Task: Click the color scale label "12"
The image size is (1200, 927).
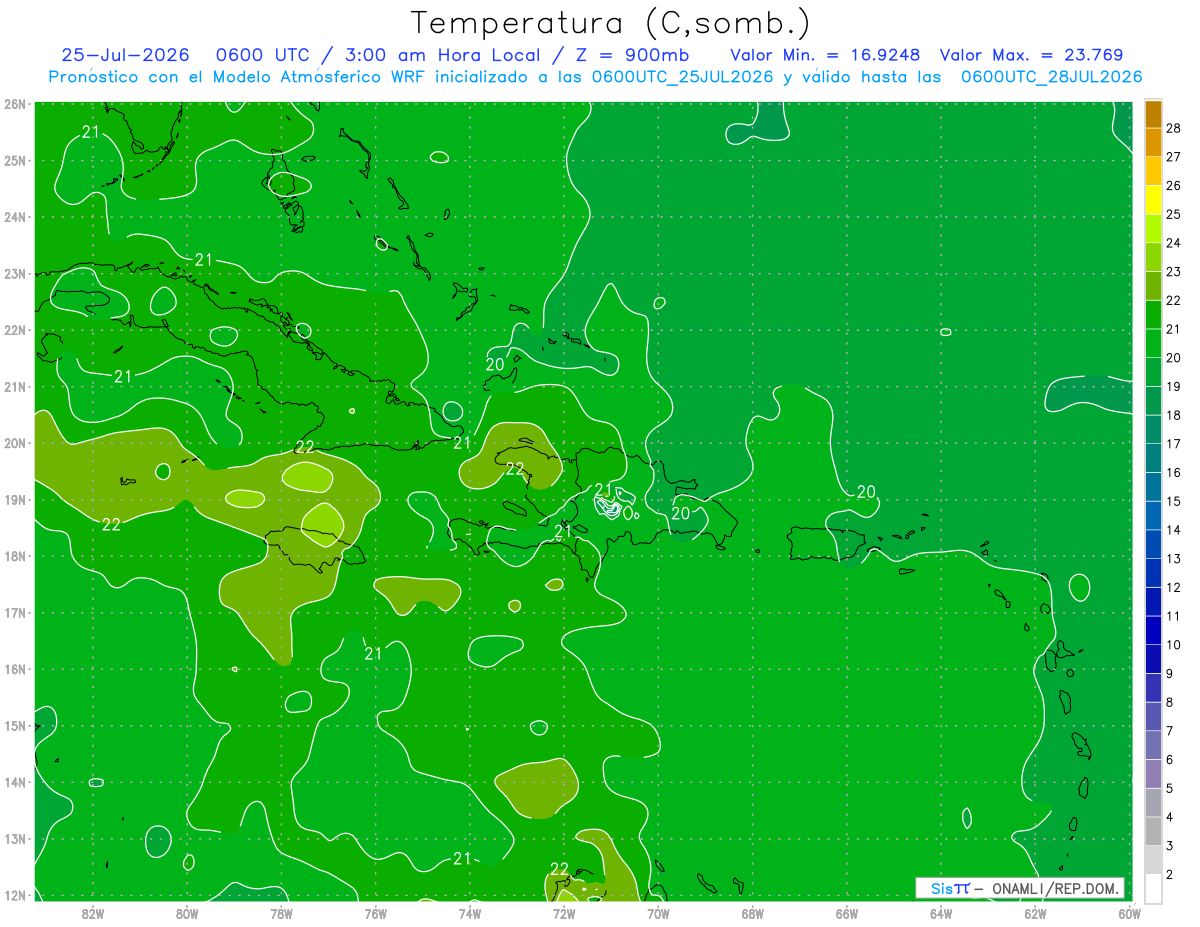Action: point(1174,587)
